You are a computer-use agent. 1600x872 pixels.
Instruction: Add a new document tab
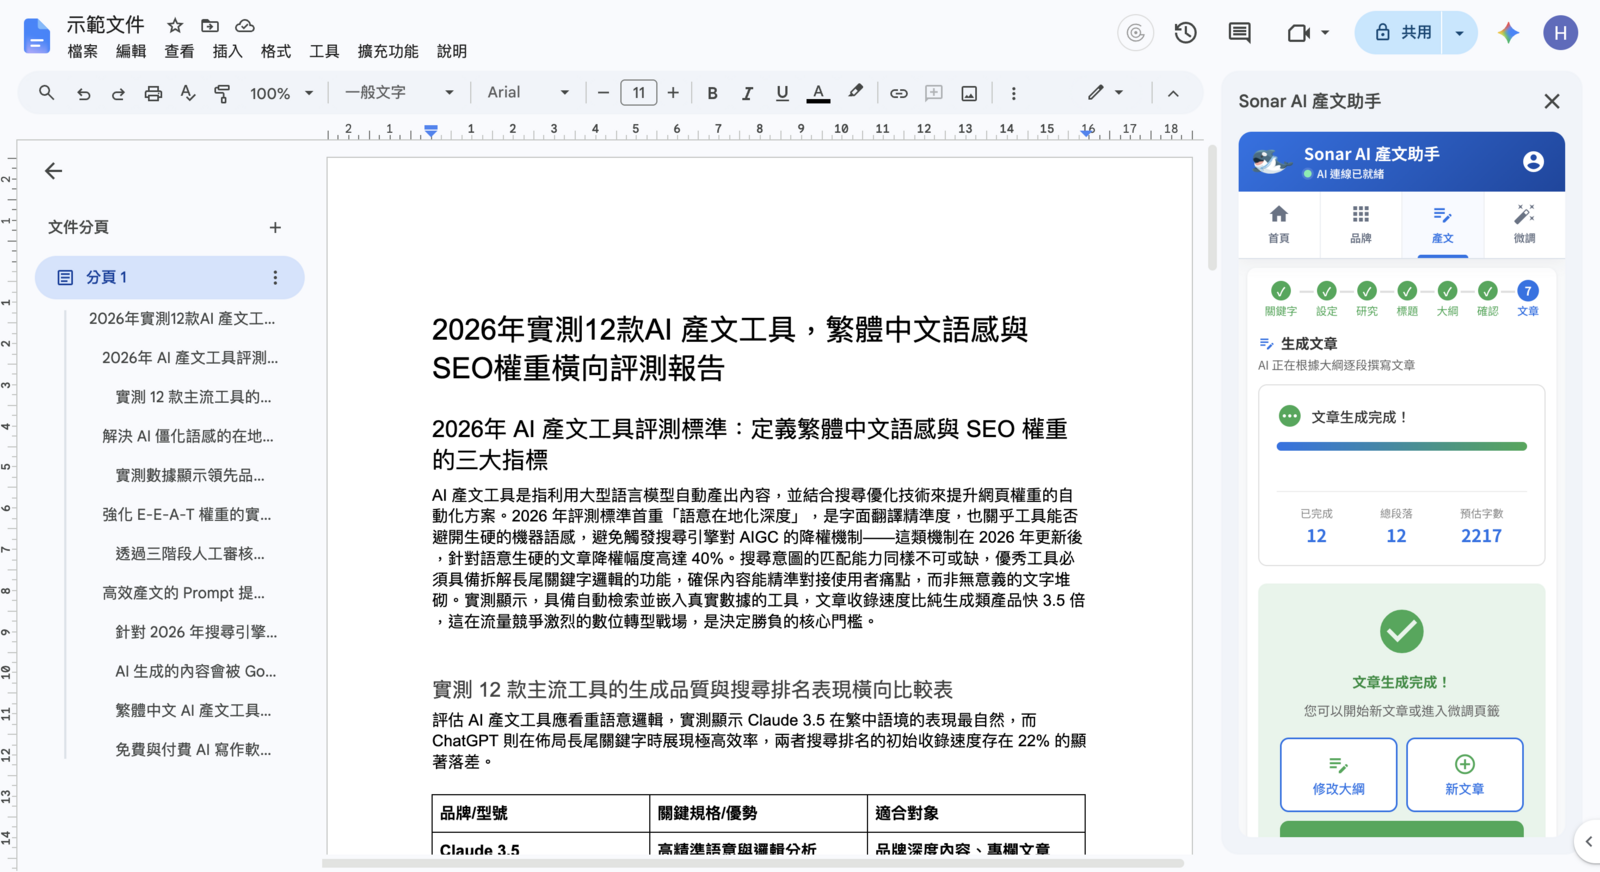click(x=275, y=228)
